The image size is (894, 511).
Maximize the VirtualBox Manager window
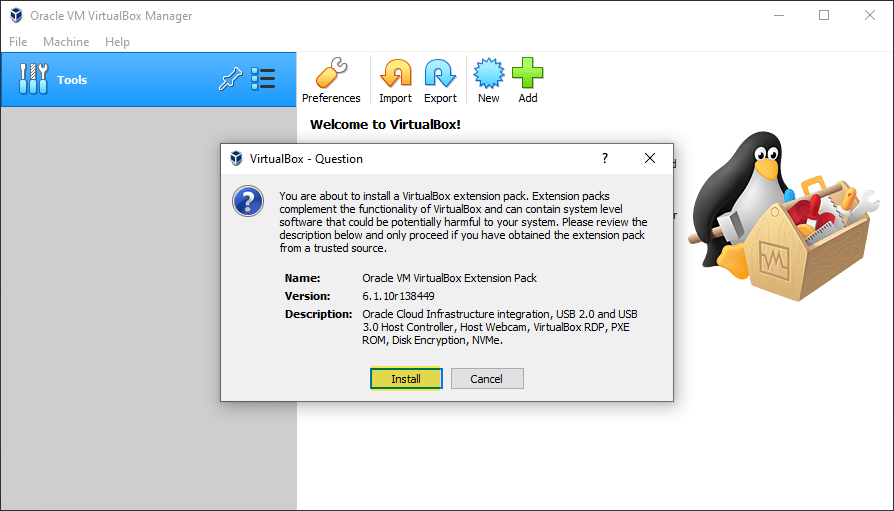(x=824, y=15)
